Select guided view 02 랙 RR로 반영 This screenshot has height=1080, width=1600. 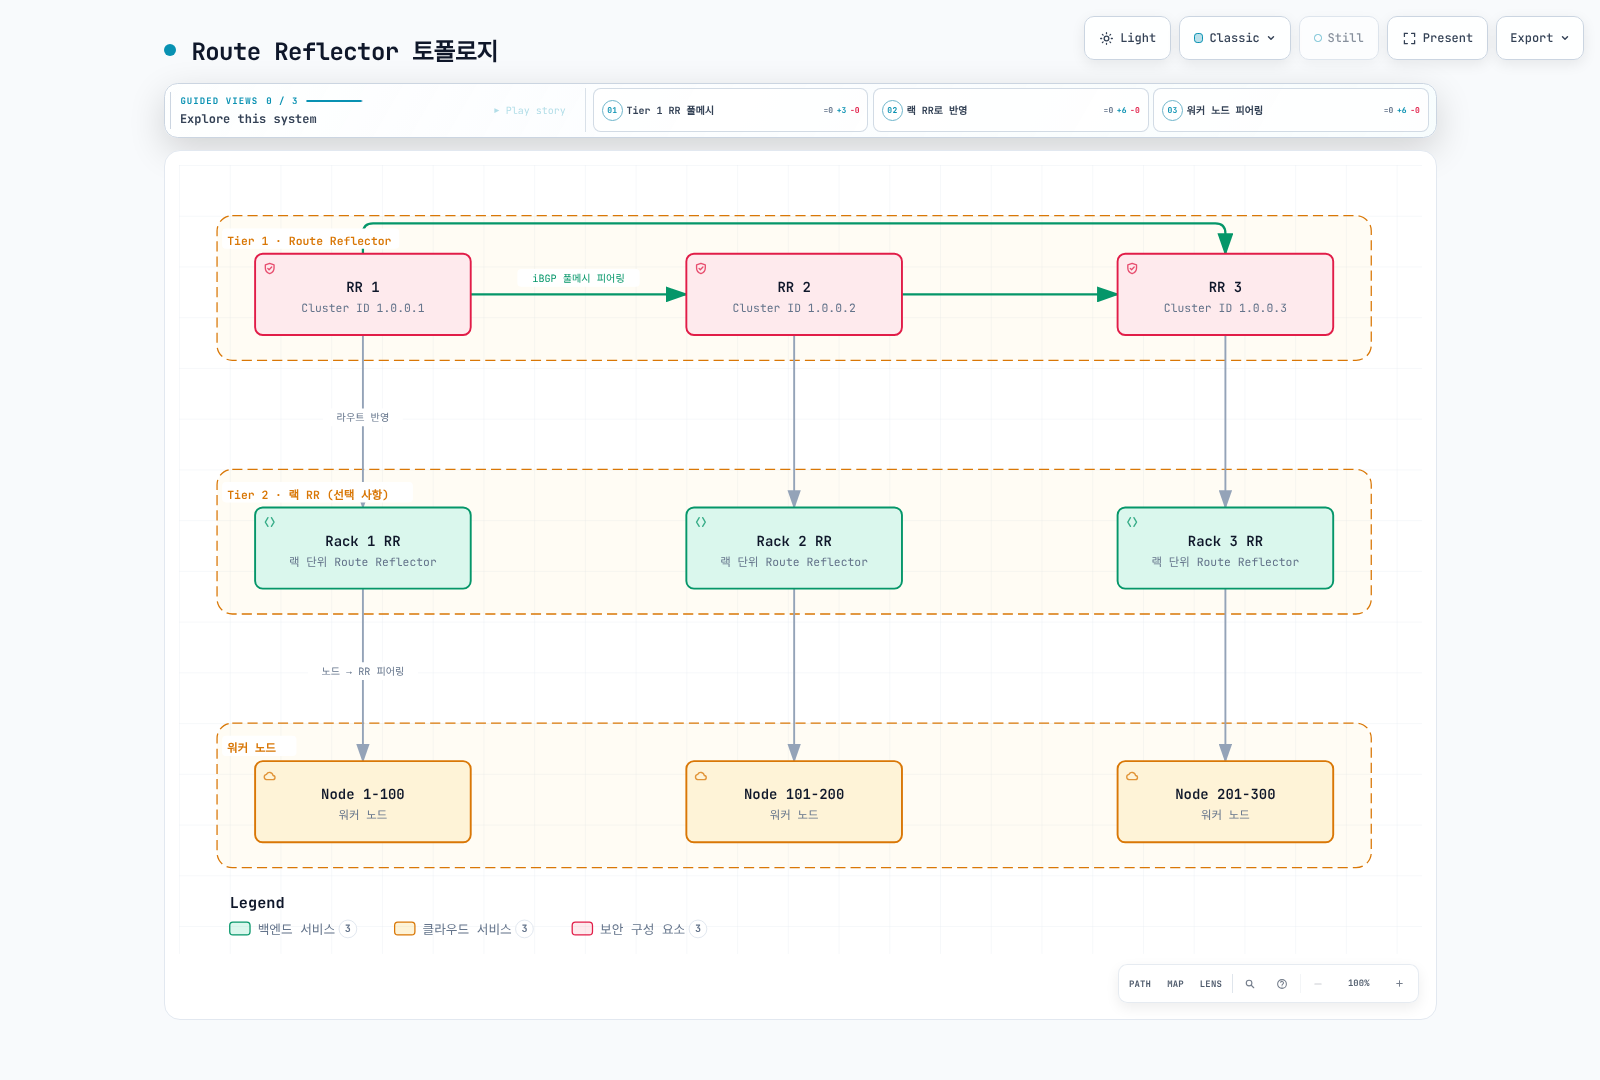point(1010,110)
